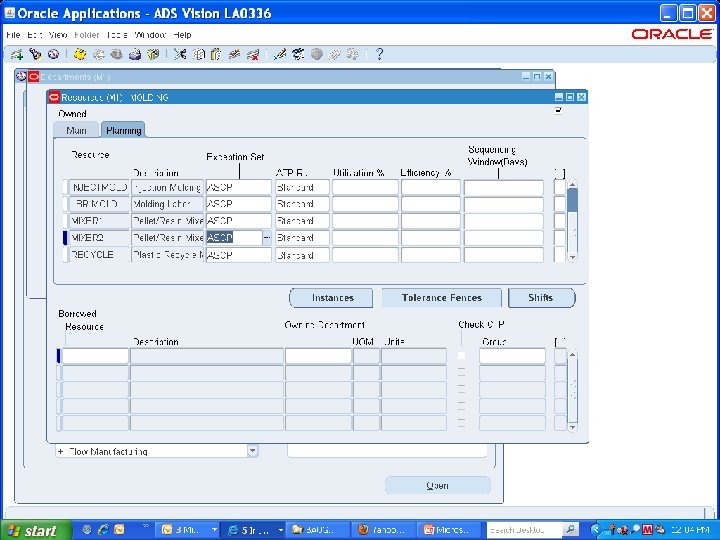Click down arrow of borrowed resources scrollbar
The image size is (720, 540).
(x=572, y=427)
